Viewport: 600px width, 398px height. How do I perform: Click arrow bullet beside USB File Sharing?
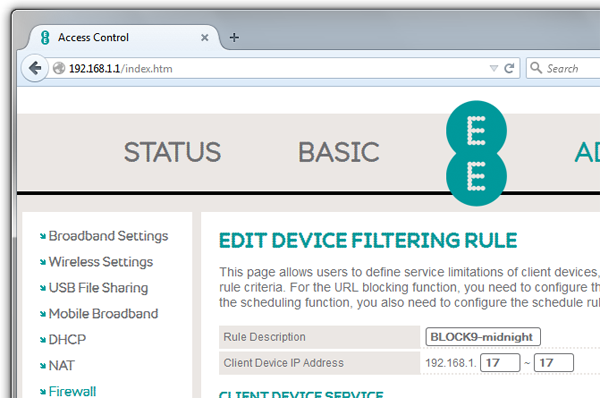[43, 289]
